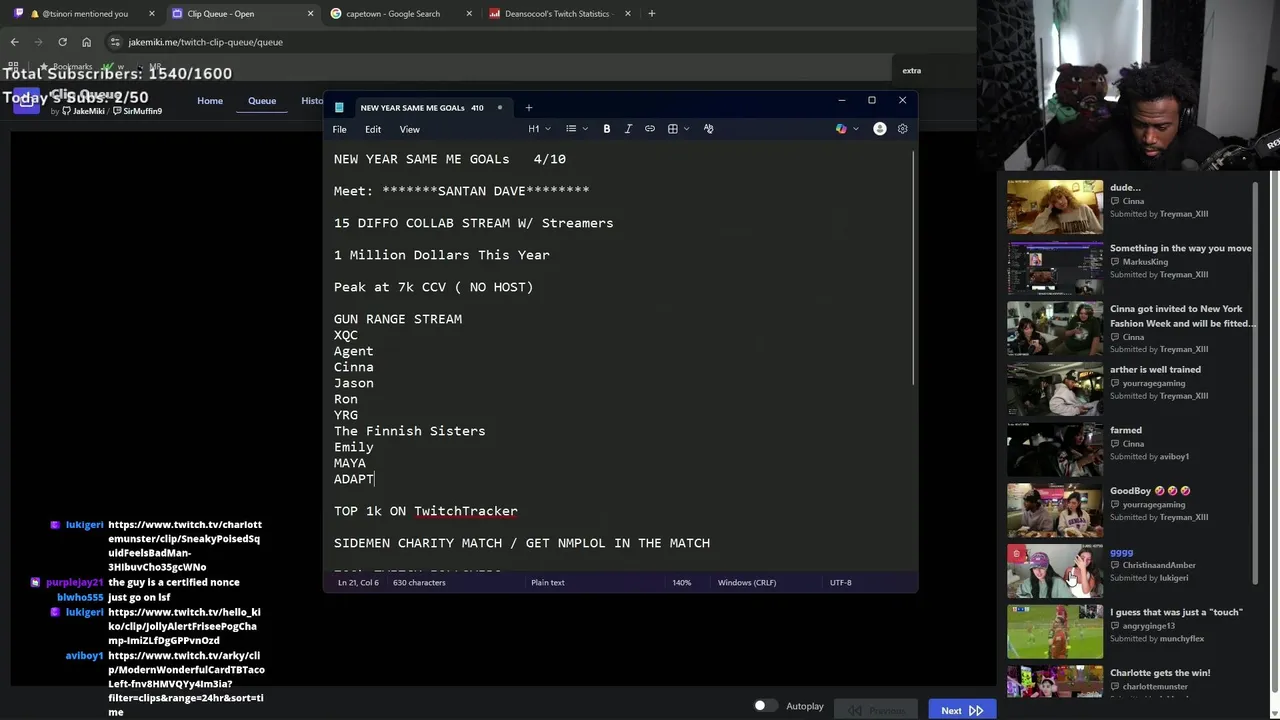The height and width of the screenshot is (720, 1280).
Task: Close the capetown Google Search tab
Action: pos(469,14)
